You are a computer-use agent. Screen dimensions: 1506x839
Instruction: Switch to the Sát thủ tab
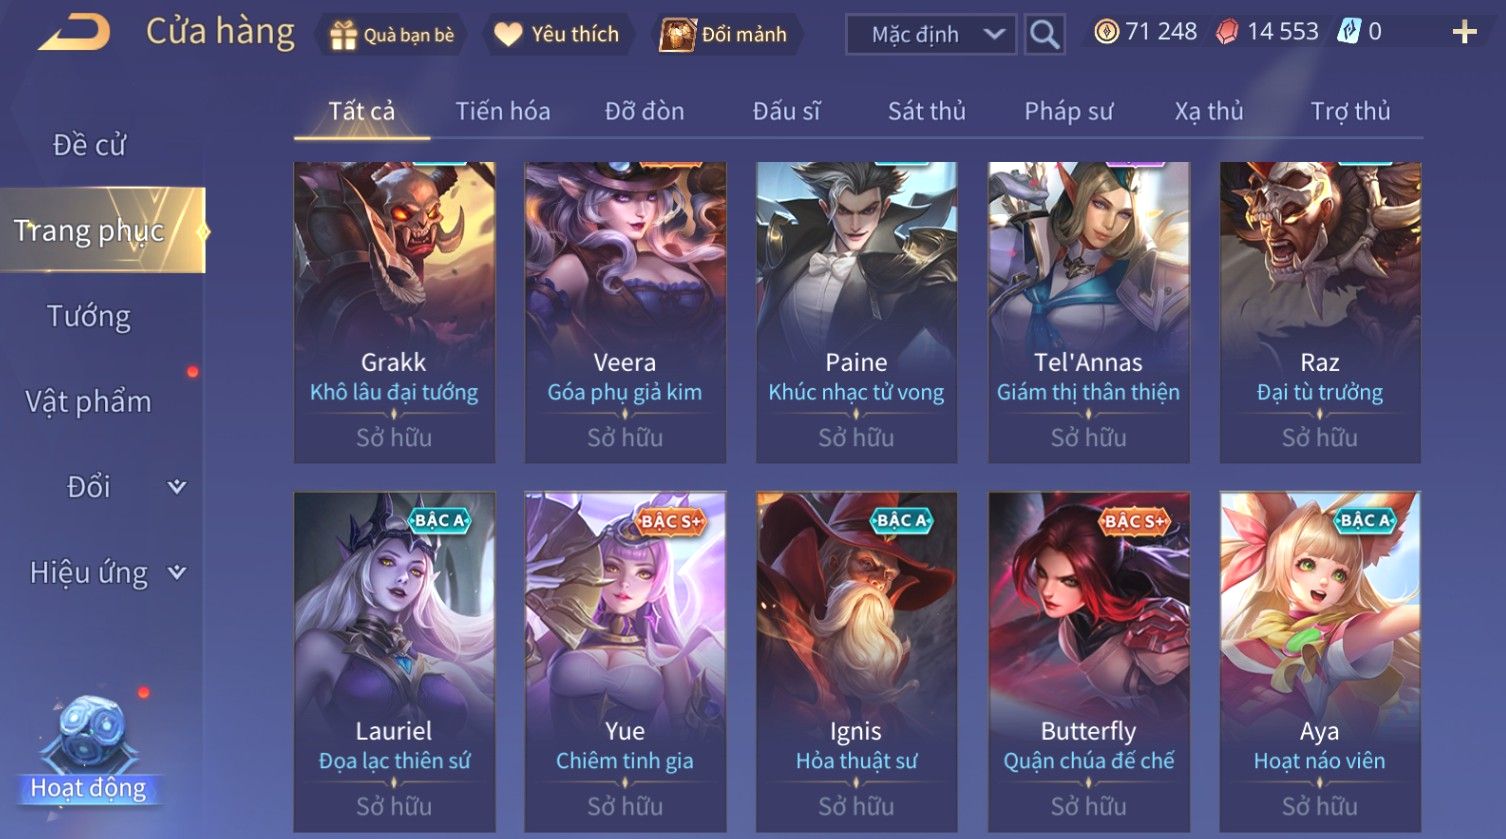point(927,111)
